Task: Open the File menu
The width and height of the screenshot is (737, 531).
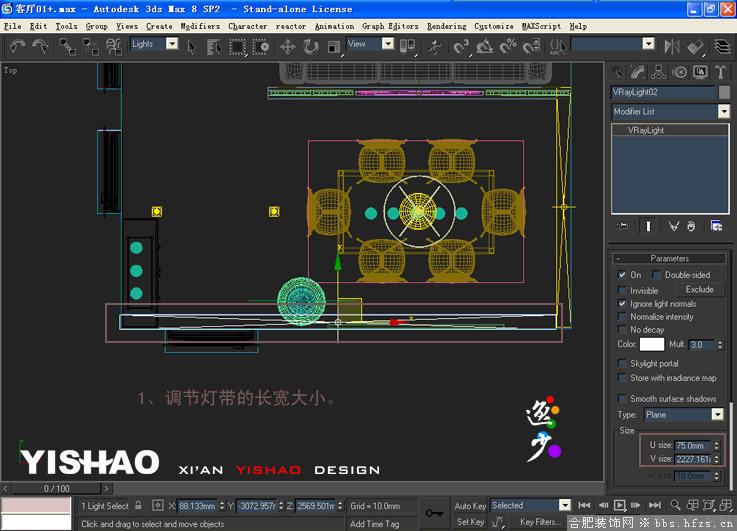Action: 13,26
